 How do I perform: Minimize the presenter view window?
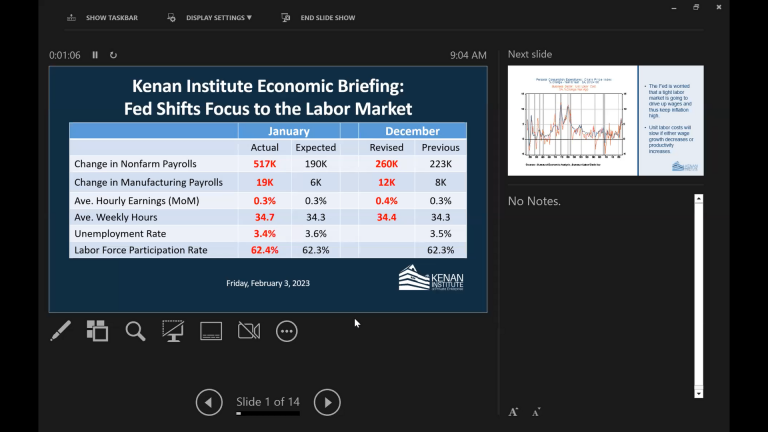(674, 7)
